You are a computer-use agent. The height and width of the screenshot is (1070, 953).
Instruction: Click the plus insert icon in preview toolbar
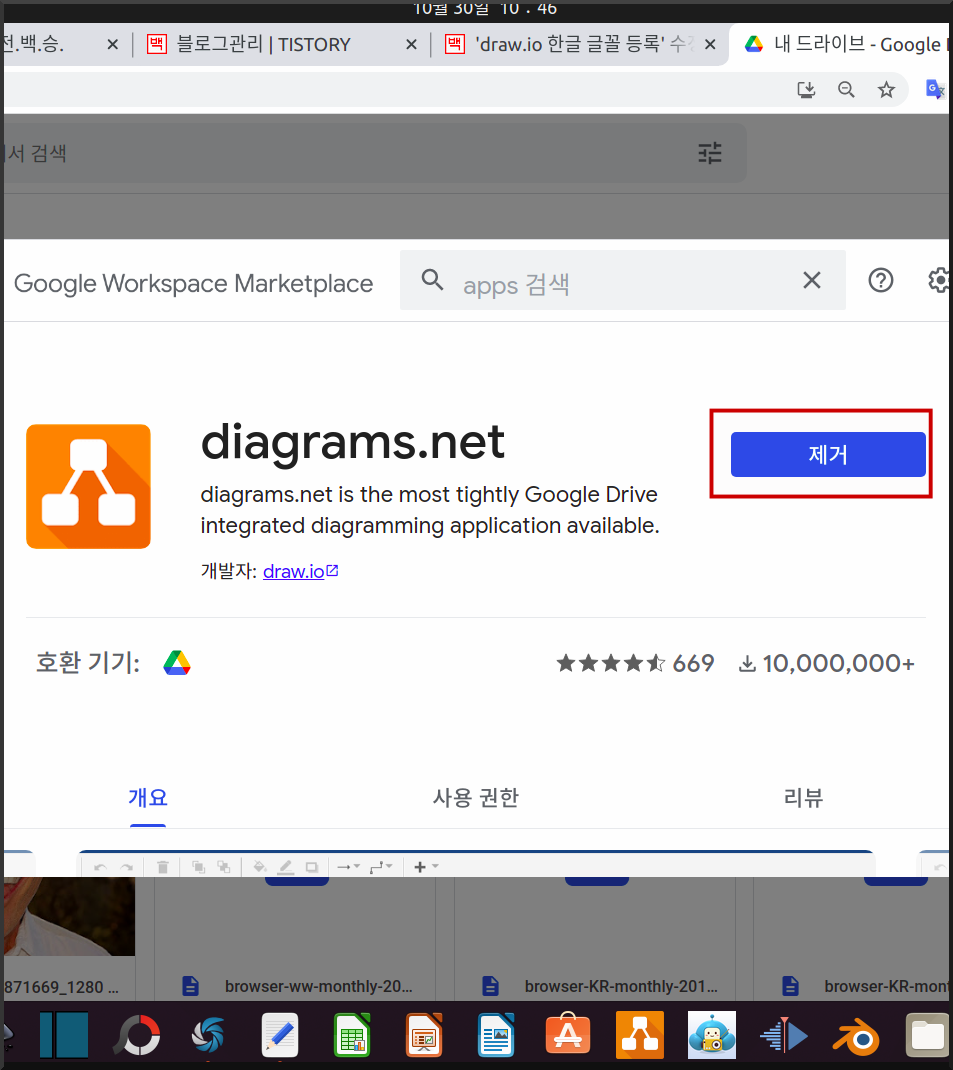tap(420, 867)
